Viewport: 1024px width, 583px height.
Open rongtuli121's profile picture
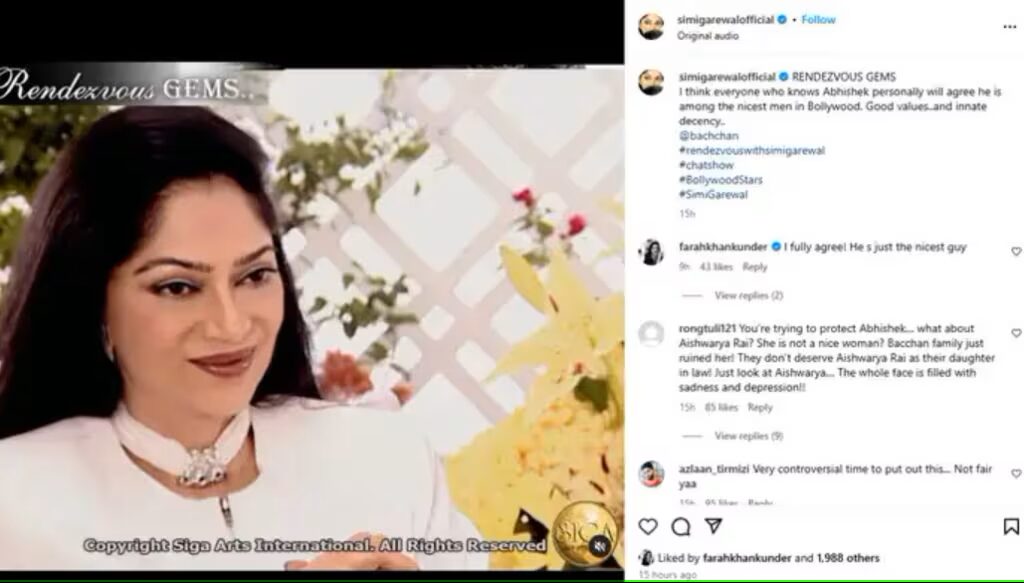pos(651,334)
